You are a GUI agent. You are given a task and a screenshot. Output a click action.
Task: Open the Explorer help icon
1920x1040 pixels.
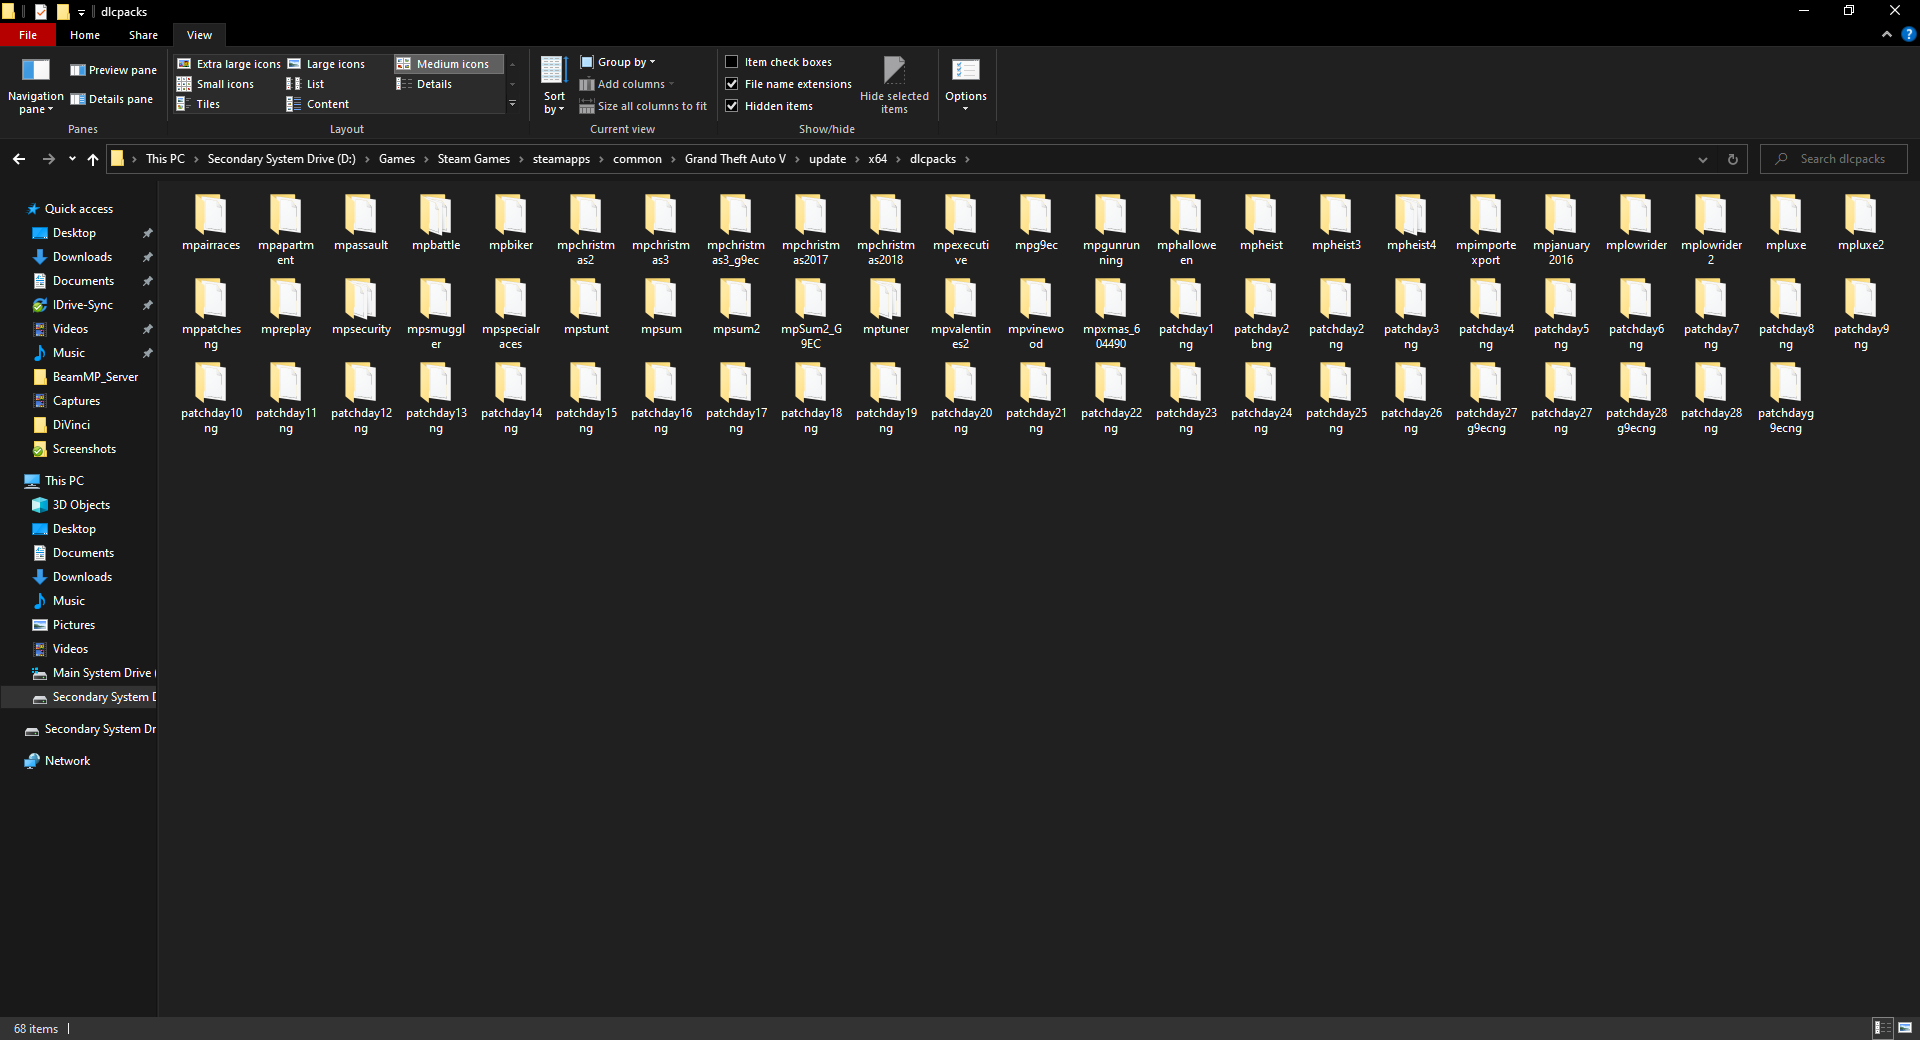[1908, 34]
